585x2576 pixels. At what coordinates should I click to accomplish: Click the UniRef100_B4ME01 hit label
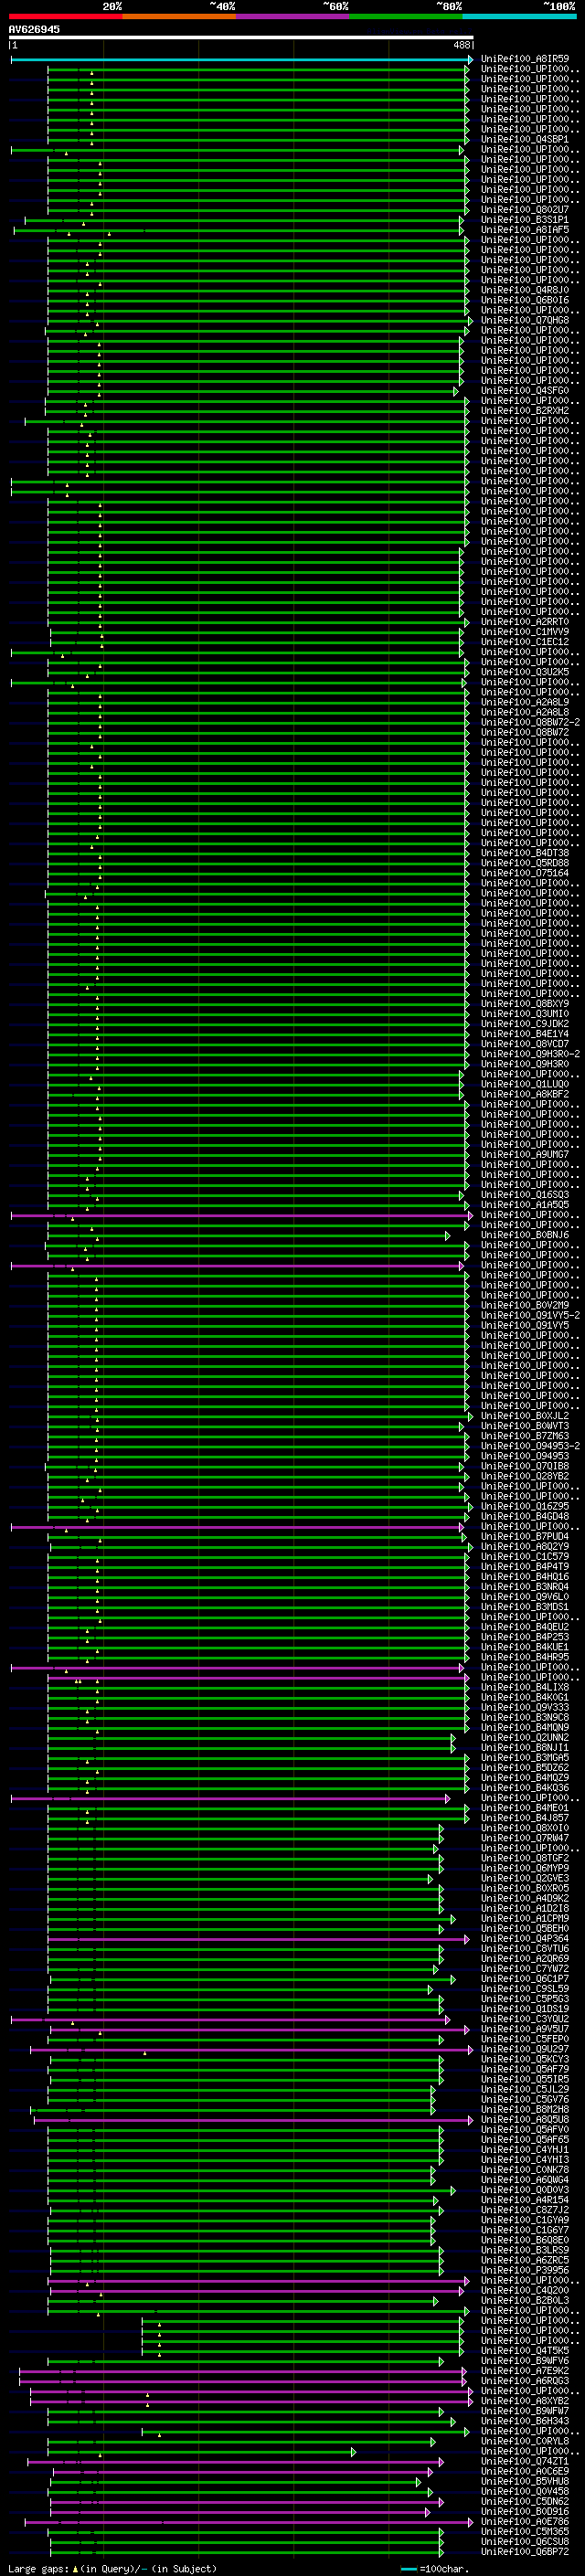[525, 1808]
